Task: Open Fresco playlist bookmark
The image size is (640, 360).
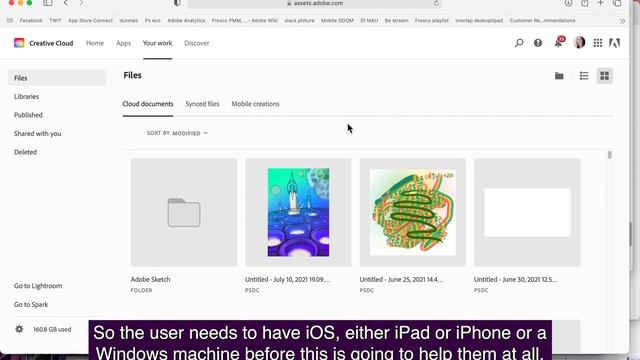Action: point(432,20)
